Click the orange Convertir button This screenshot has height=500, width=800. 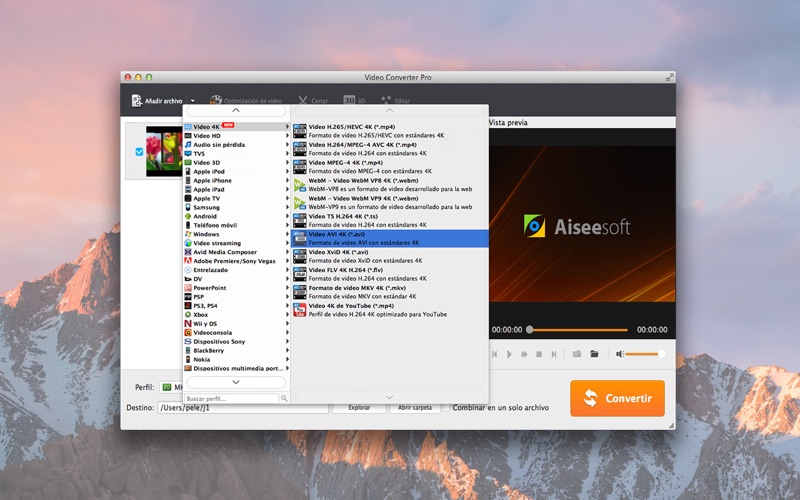[x=617, y=398]
